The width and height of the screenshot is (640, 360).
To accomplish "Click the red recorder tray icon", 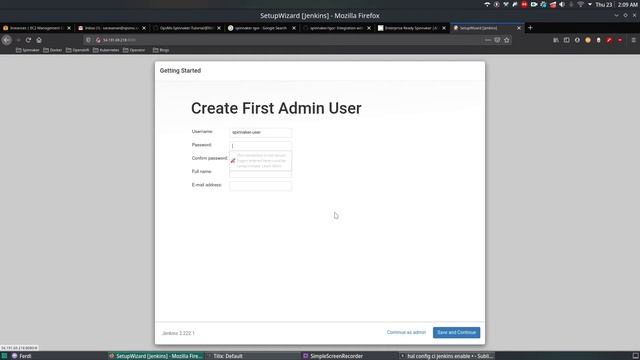I will pyautogui.click(x=524, y=4).
